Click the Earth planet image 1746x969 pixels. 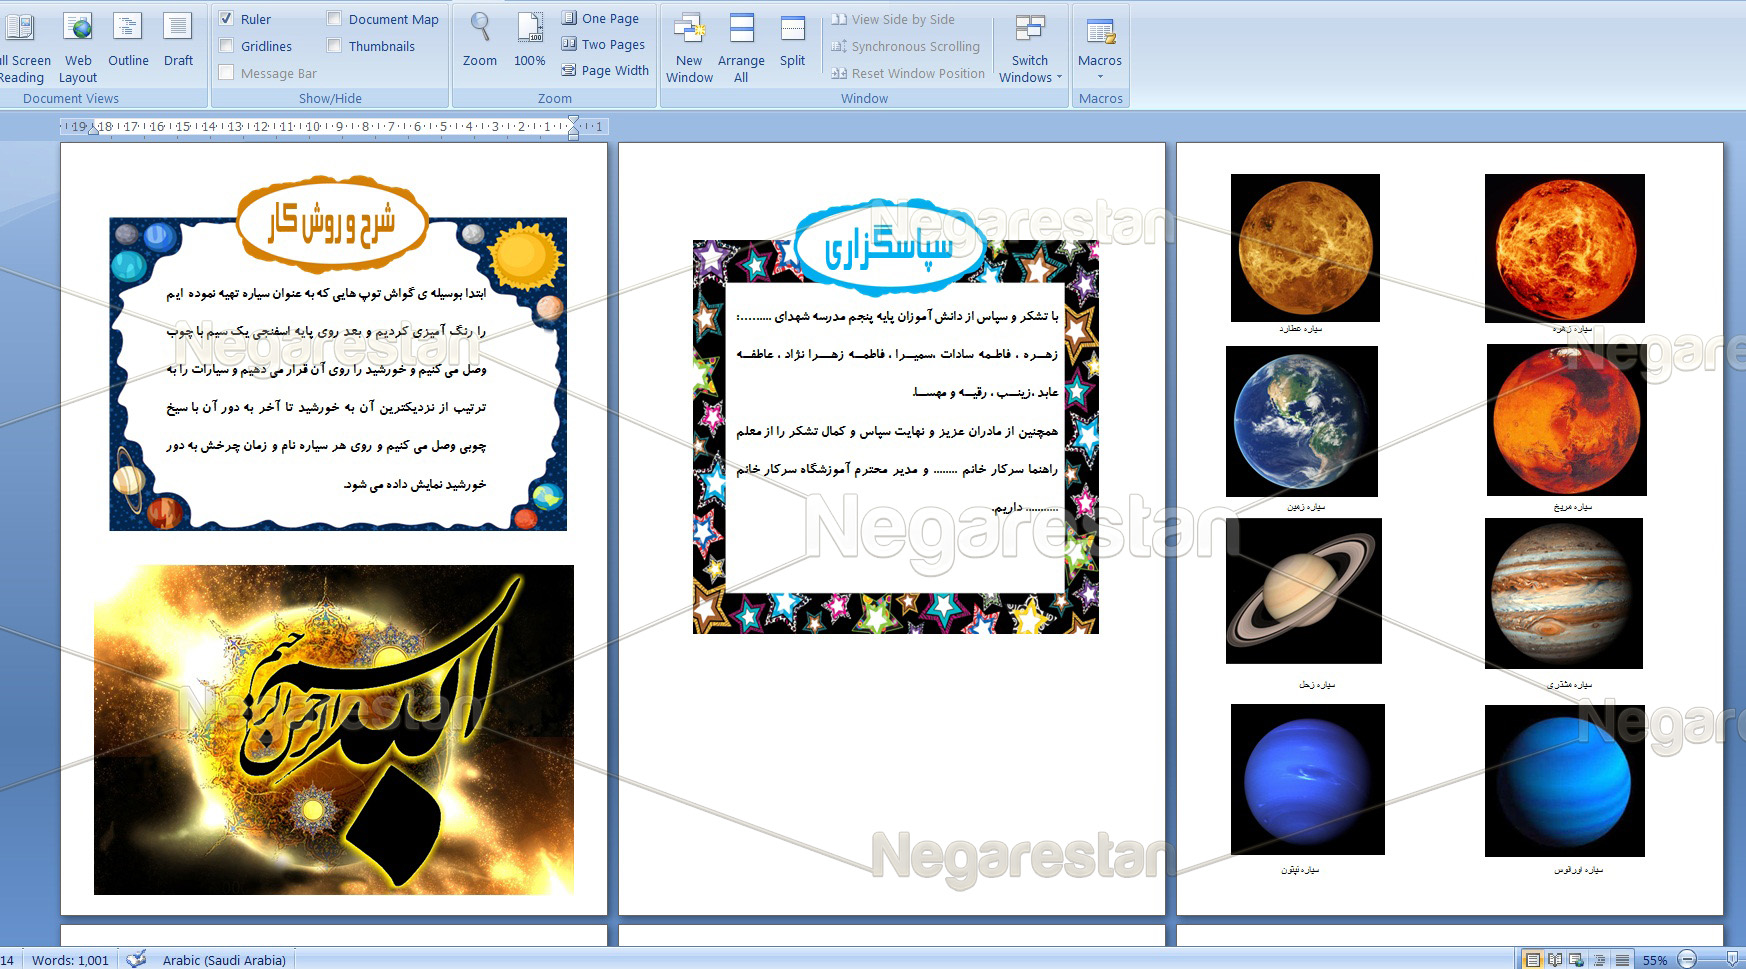tap(1302, 421)
